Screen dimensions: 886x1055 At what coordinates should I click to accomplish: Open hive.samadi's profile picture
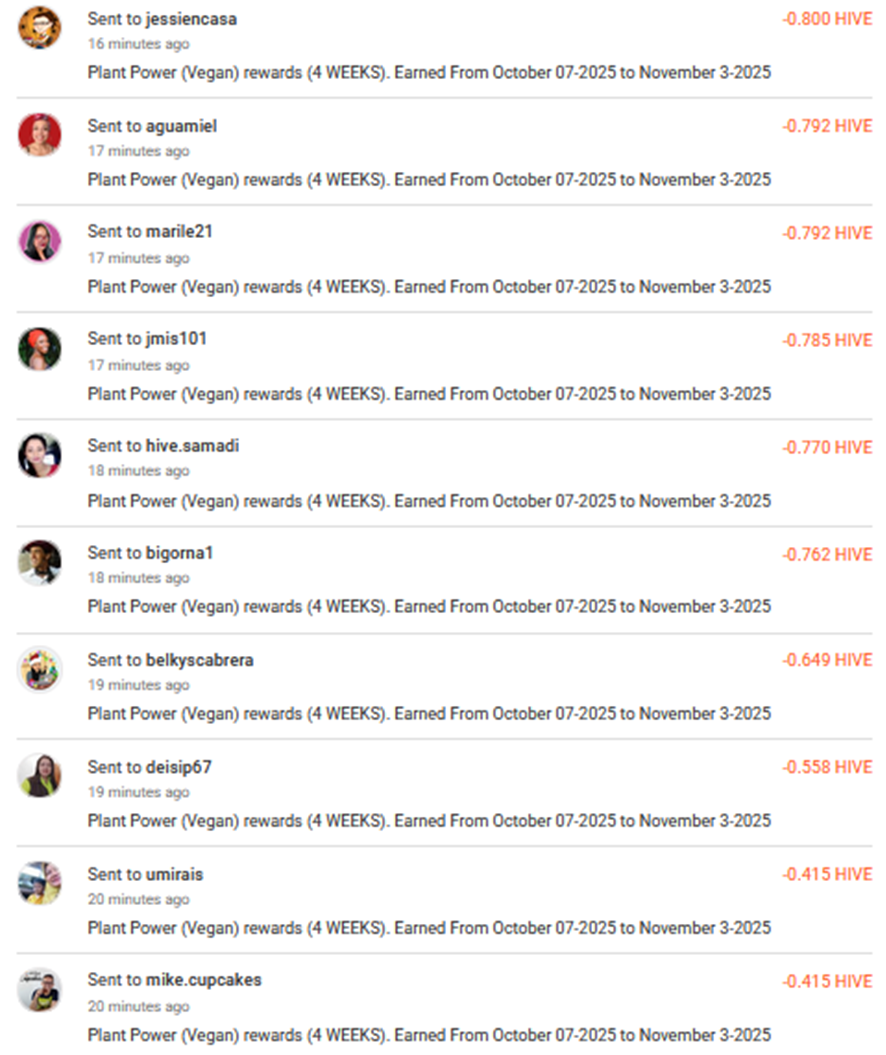[x=40, y=455]
